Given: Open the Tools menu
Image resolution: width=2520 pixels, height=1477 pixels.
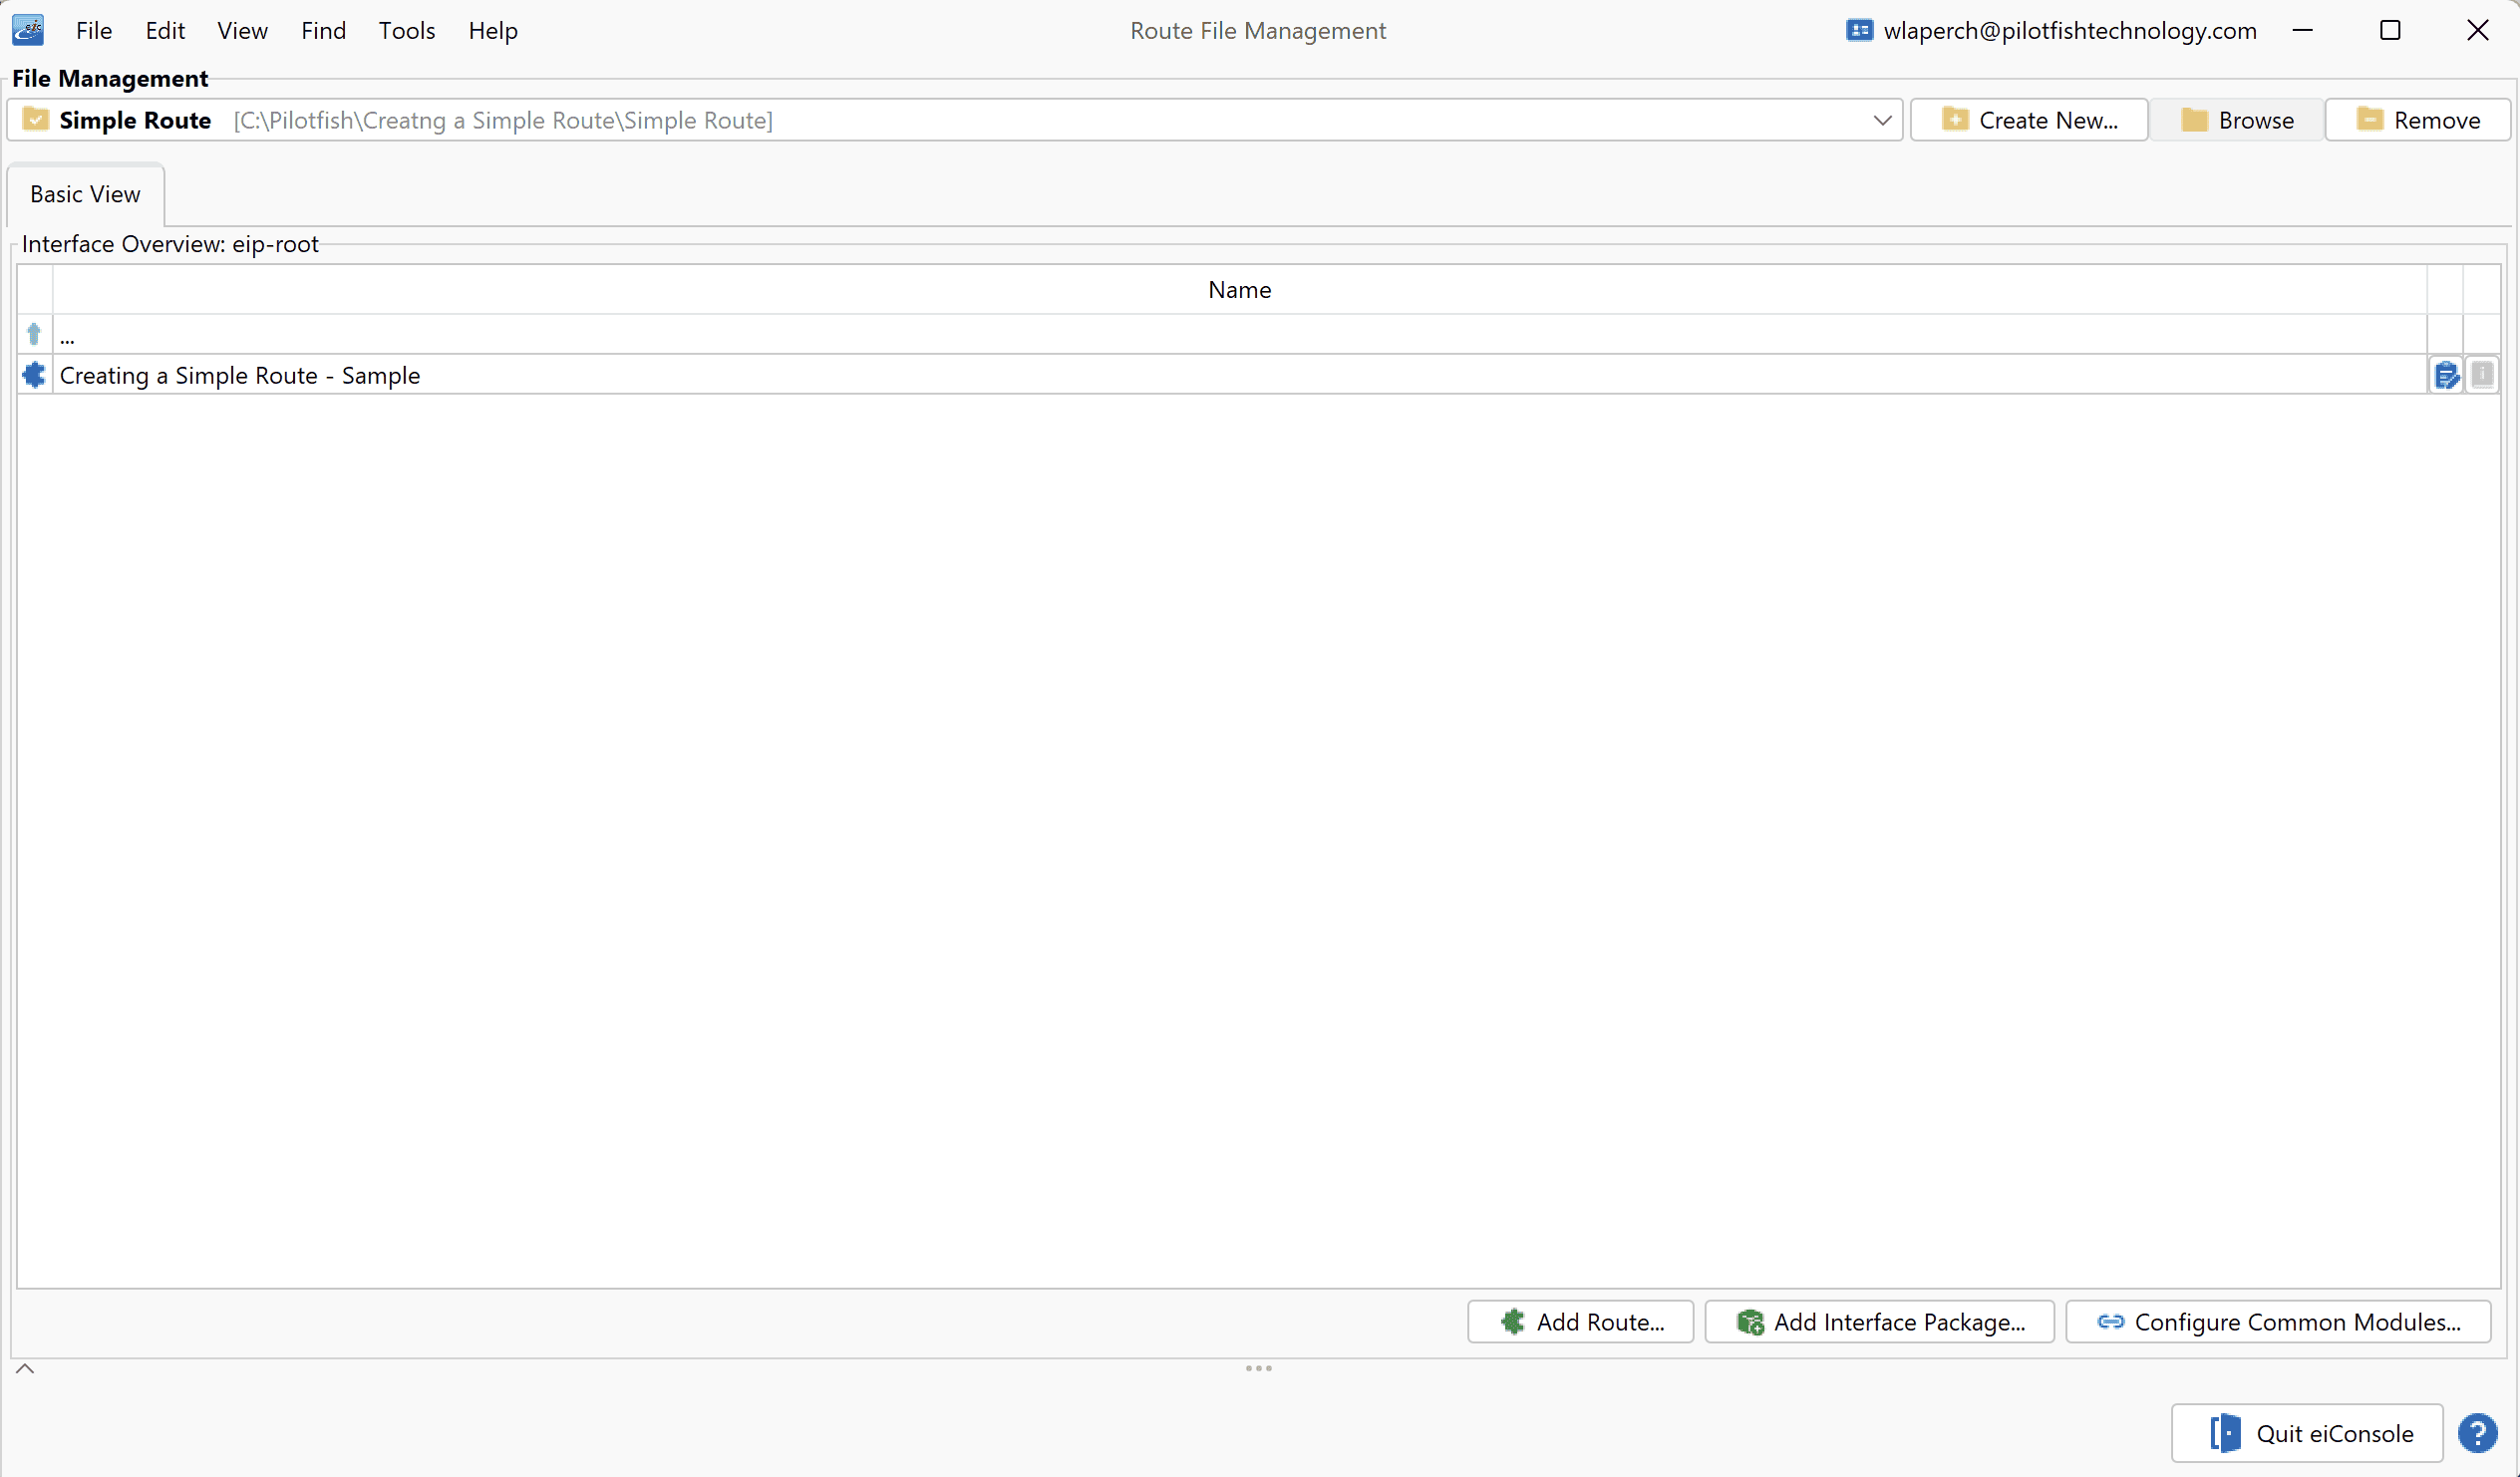Looking at the screenshot, I should pos(407,31).
